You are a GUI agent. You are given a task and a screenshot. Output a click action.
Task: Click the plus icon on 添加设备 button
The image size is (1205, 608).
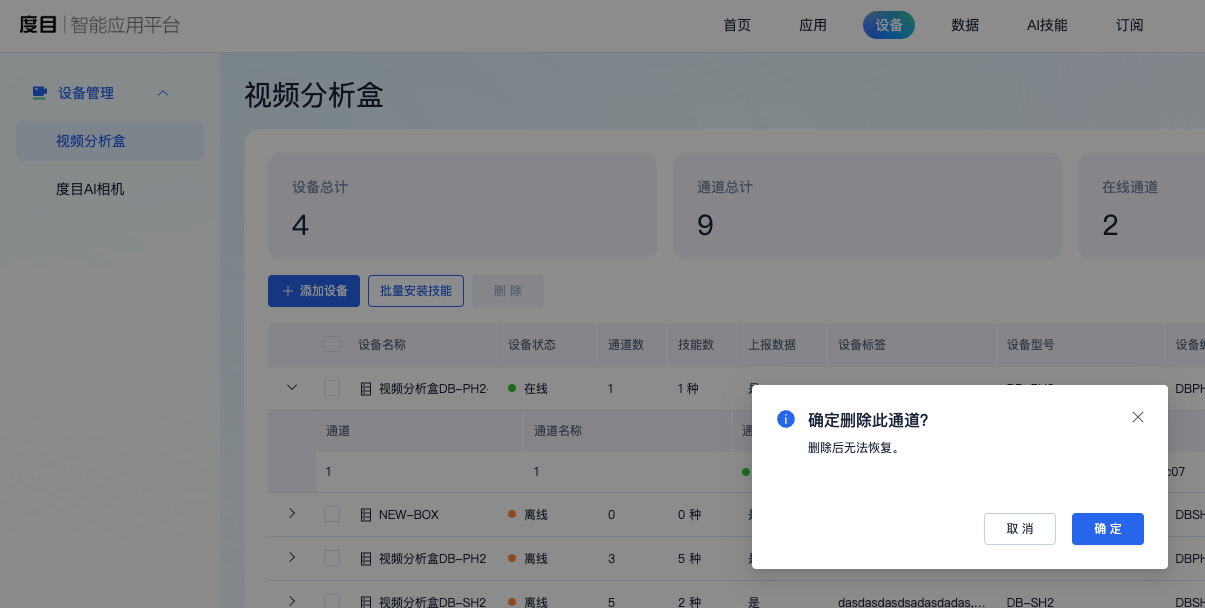tap(286, 290)
